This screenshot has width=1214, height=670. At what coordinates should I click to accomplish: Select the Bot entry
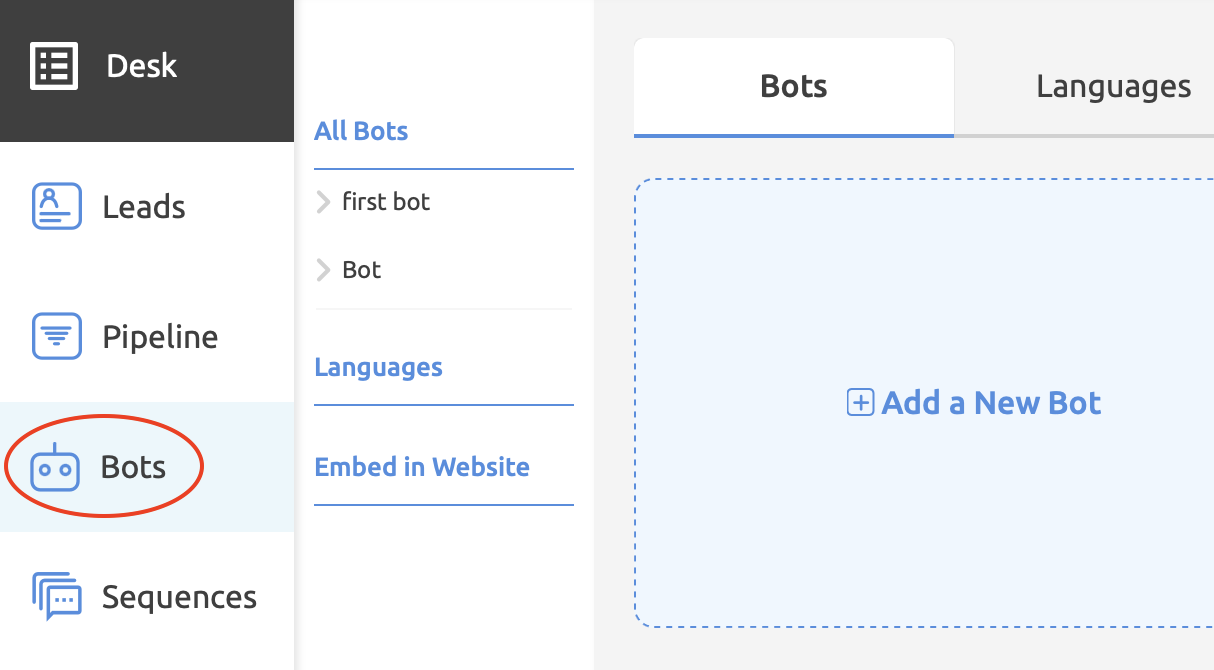click(361, 269)
